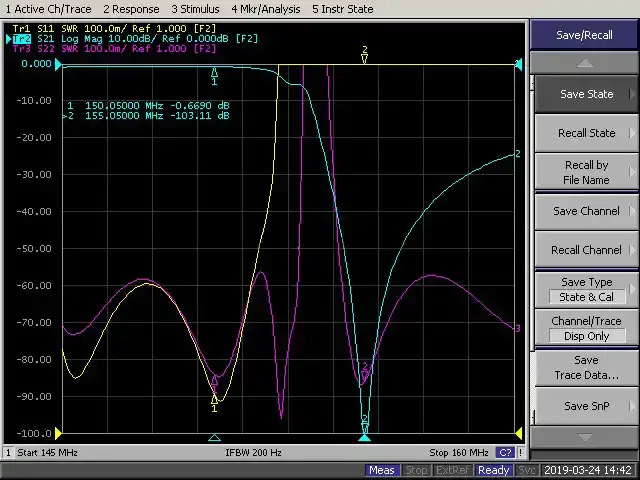Click Save Trace Data softkey
The width and height of the screenshot is (640, 480).
586,367
